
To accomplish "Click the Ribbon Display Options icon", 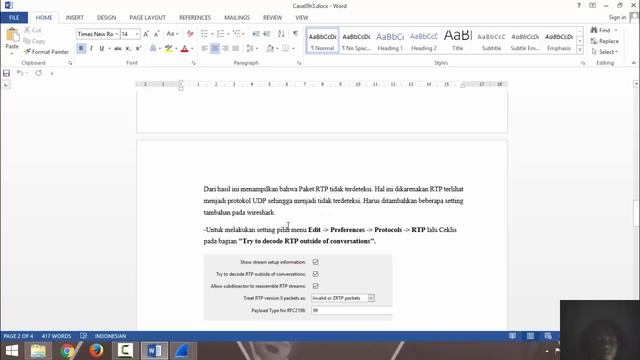I will pos(592,6).
